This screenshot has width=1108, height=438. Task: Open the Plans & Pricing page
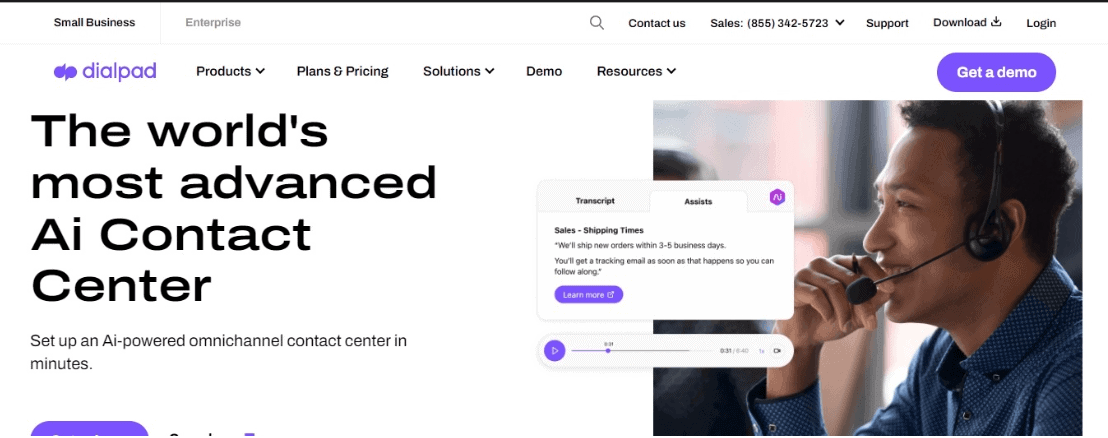coord(343,71)
